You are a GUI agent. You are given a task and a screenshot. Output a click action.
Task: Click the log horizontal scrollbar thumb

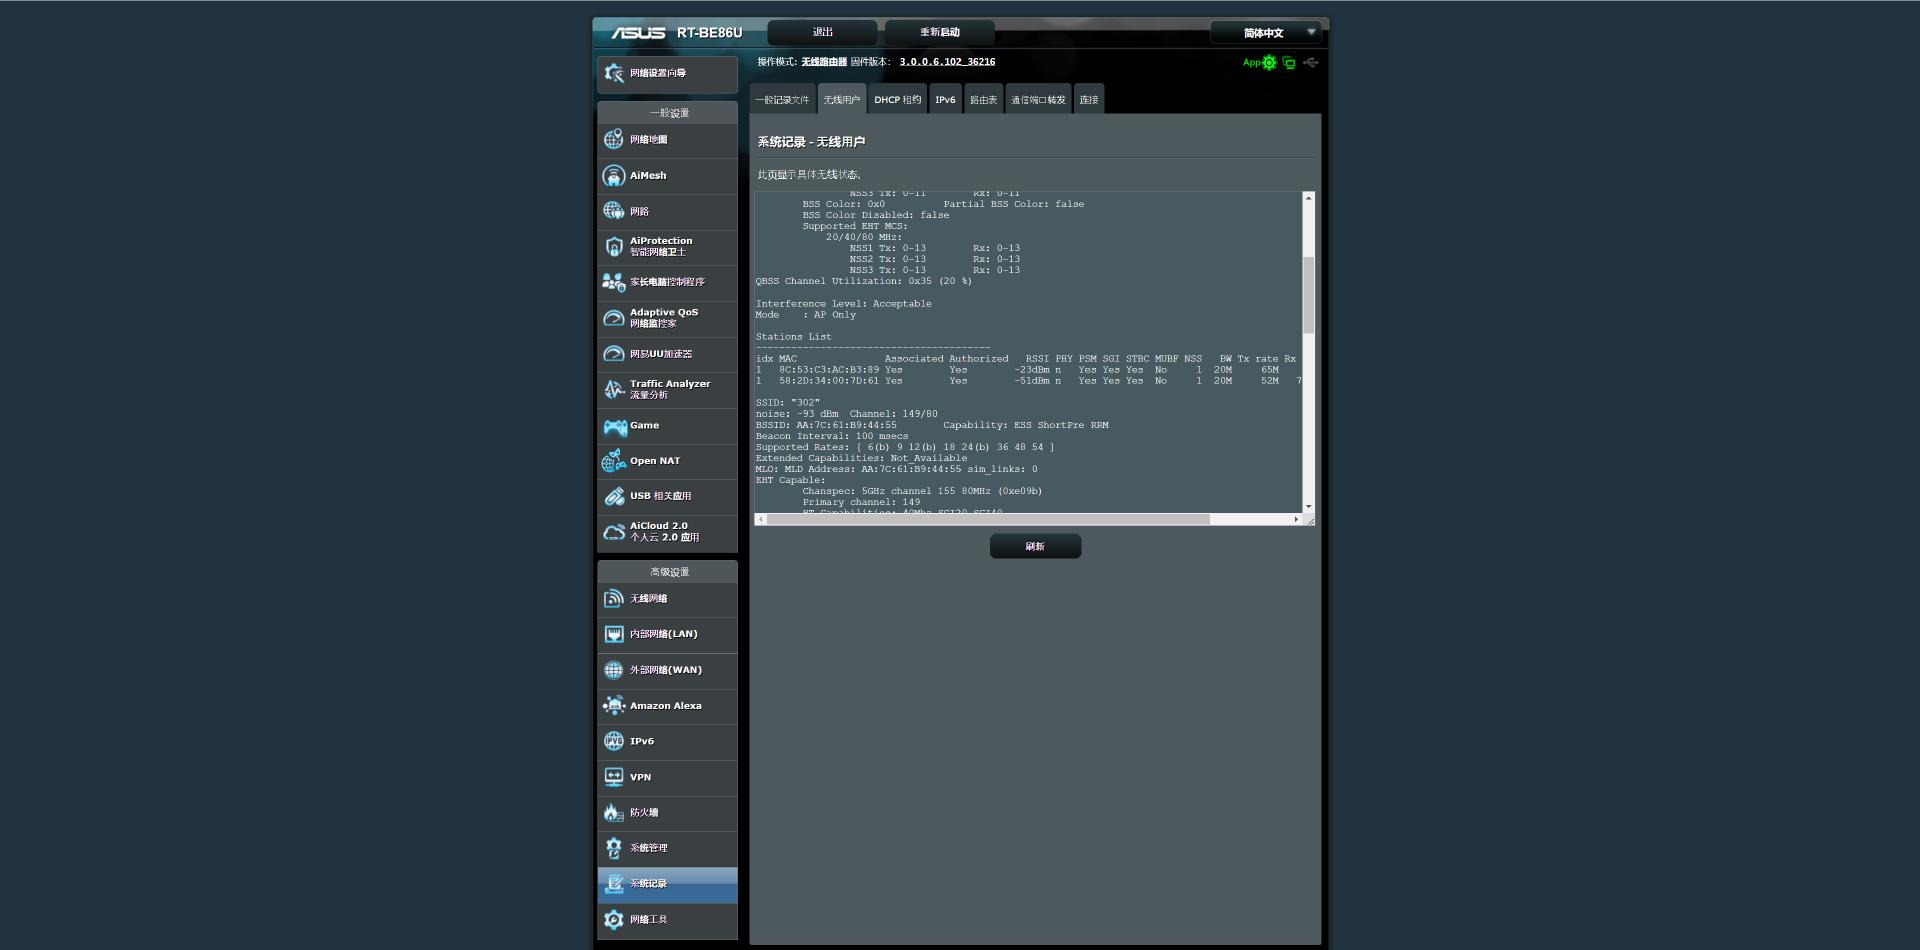[x=988, y=519]
